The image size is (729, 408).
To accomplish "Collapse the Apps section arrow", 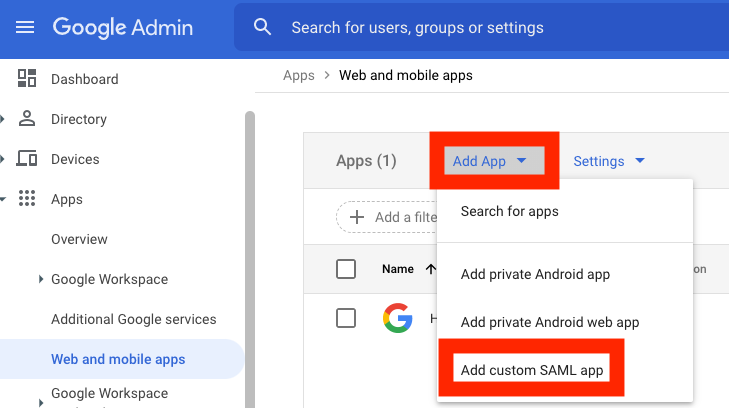I will (3, 199).
